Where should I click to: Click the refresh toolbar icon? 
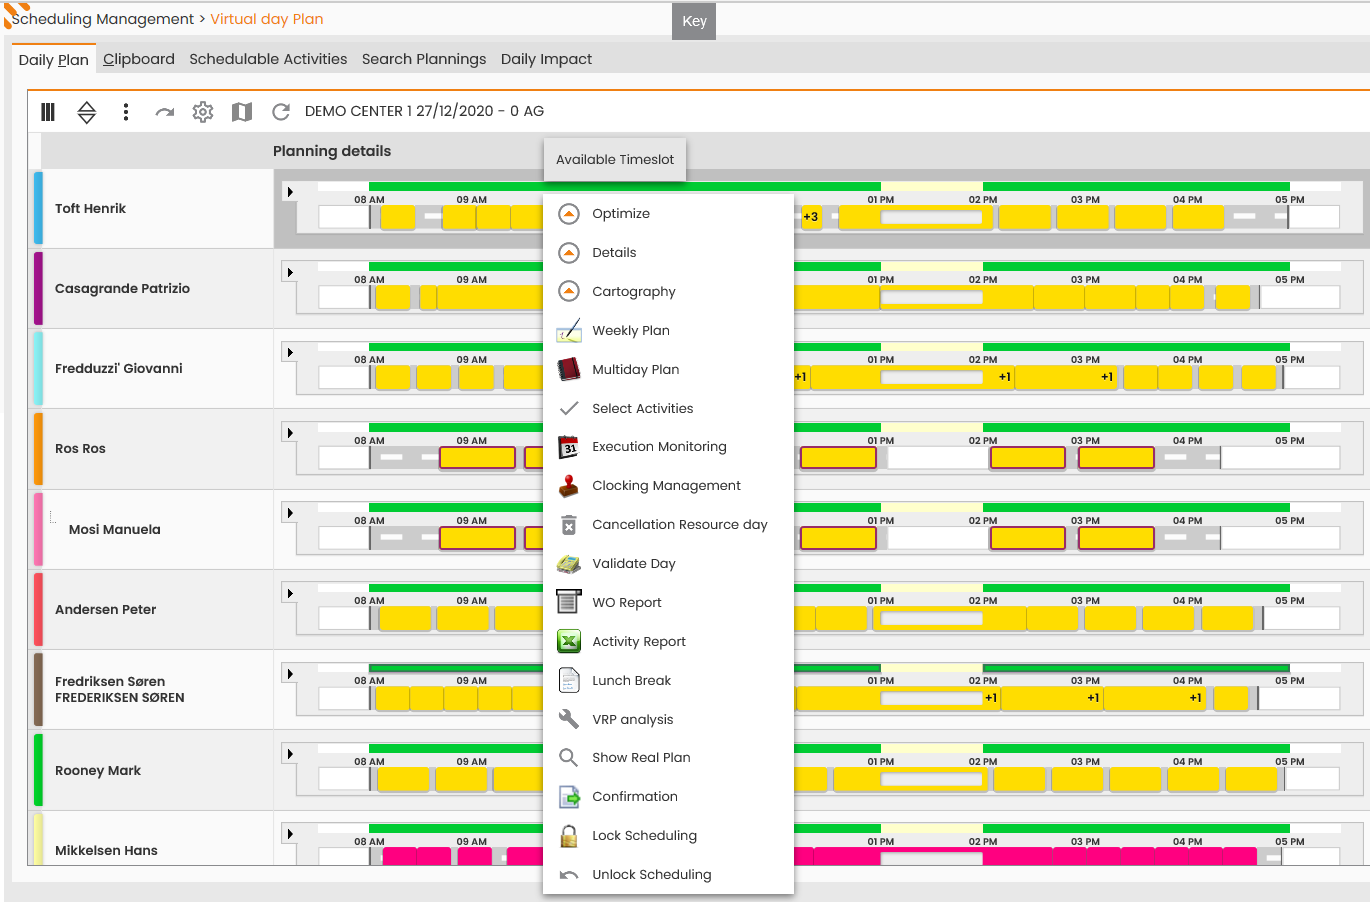coord(281,112)
